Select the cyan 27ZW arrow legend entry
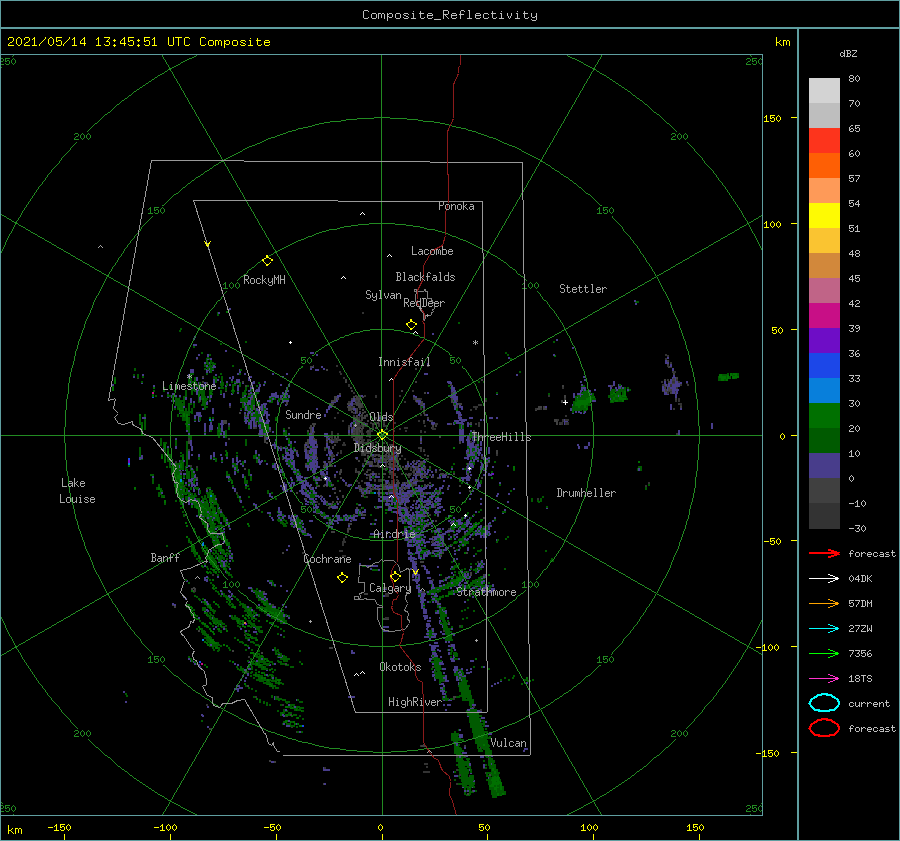This screenshot has width=900, height=841. tap(824, 629)
